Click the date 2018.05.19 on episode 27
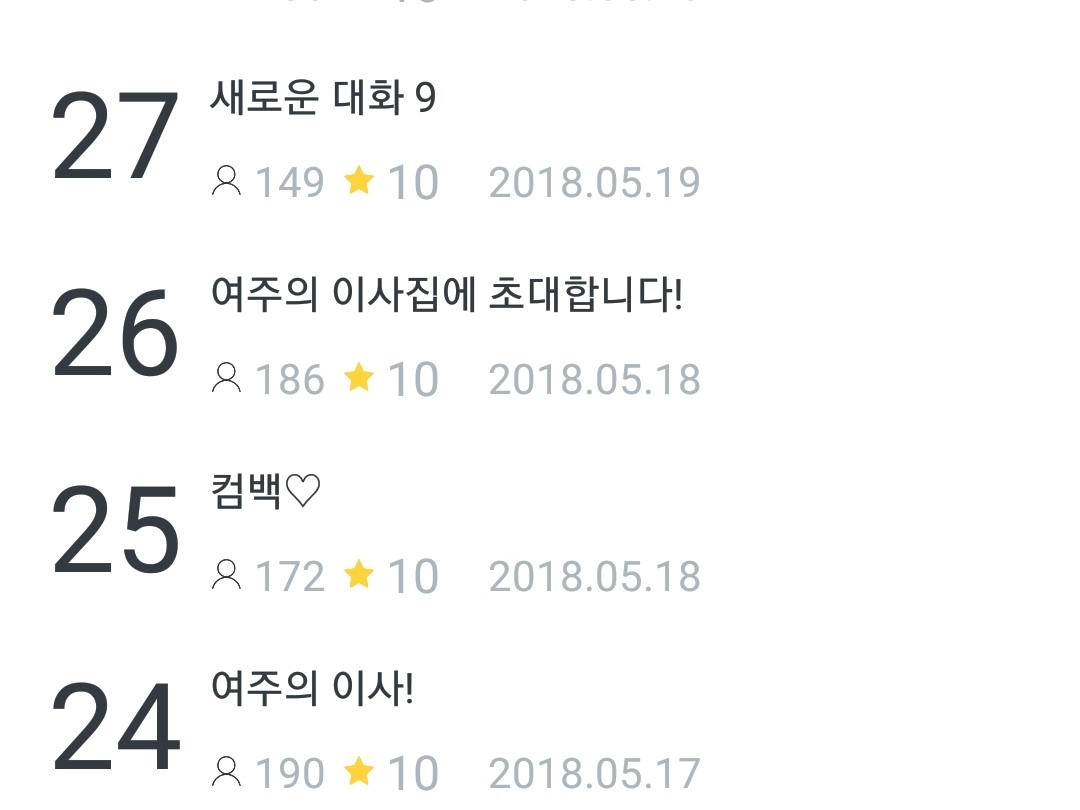The width and height of the screenshot is (1080, 810). tap(594, 183)
